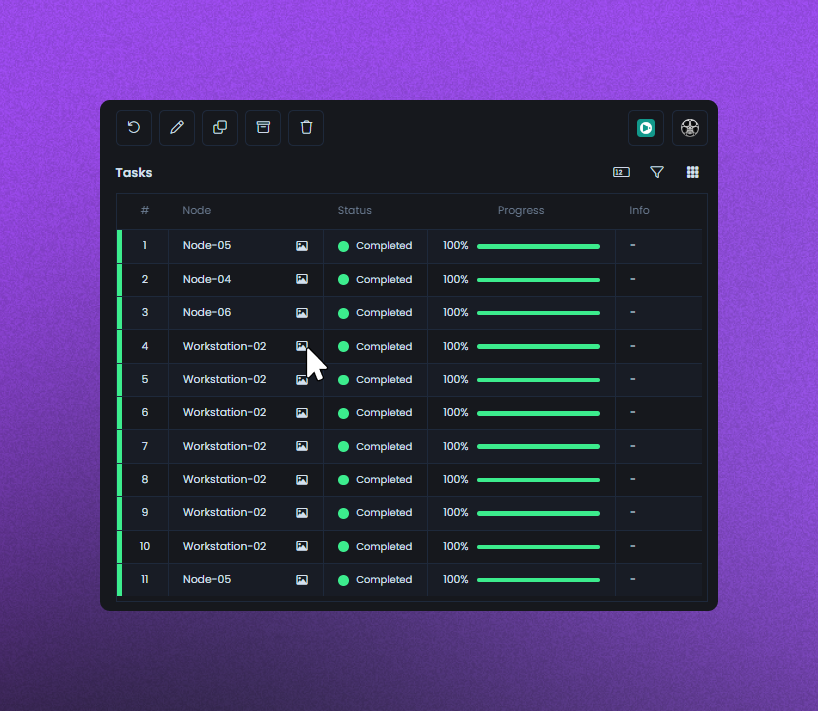This screenshot has height=711, width=818.
Task: Open image preview icon in row 2
Action: point(302,279)
